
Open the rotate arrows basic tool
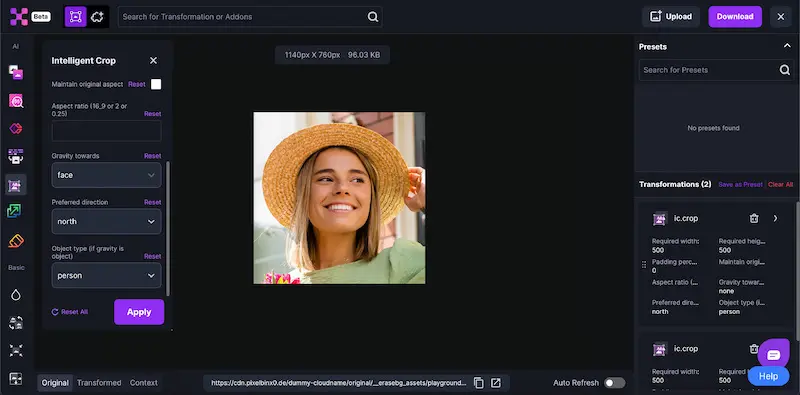pos(16,323)
